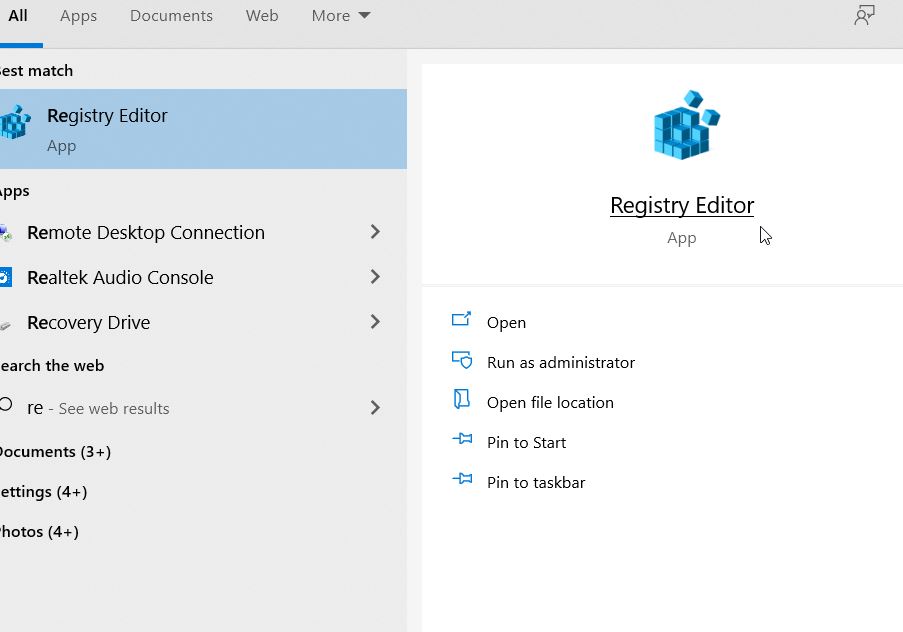Click the Registry Editor title link

[682, 205]
